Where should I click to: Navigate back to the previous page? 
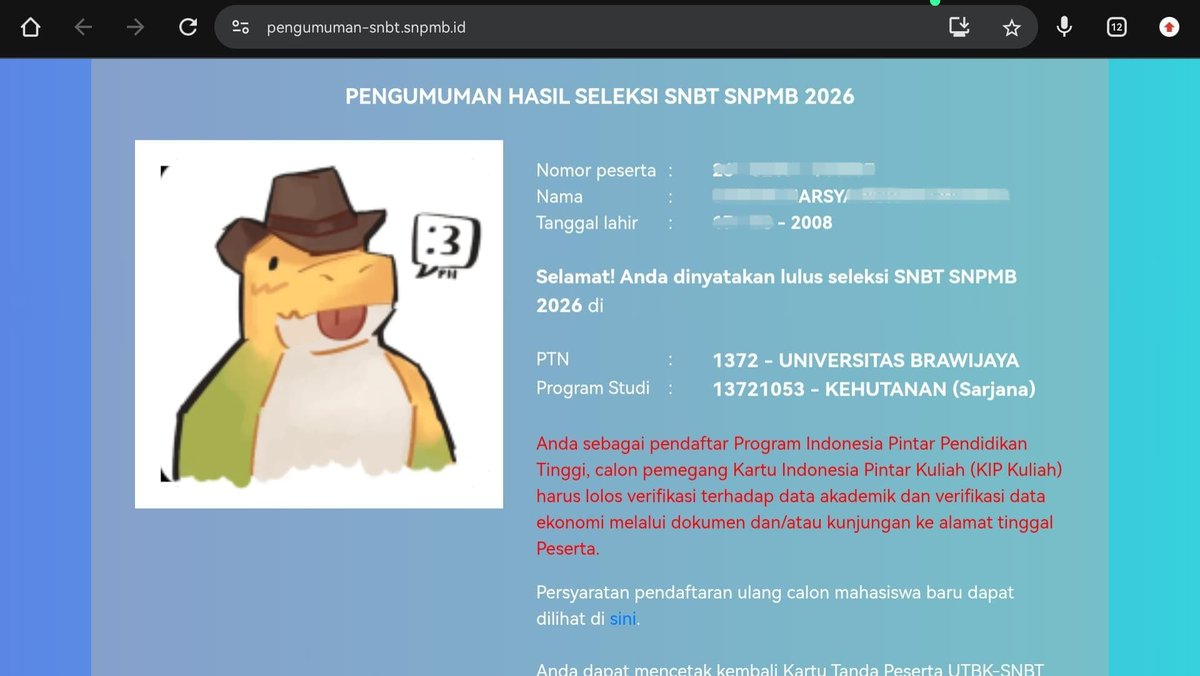[x=83, y=28]
